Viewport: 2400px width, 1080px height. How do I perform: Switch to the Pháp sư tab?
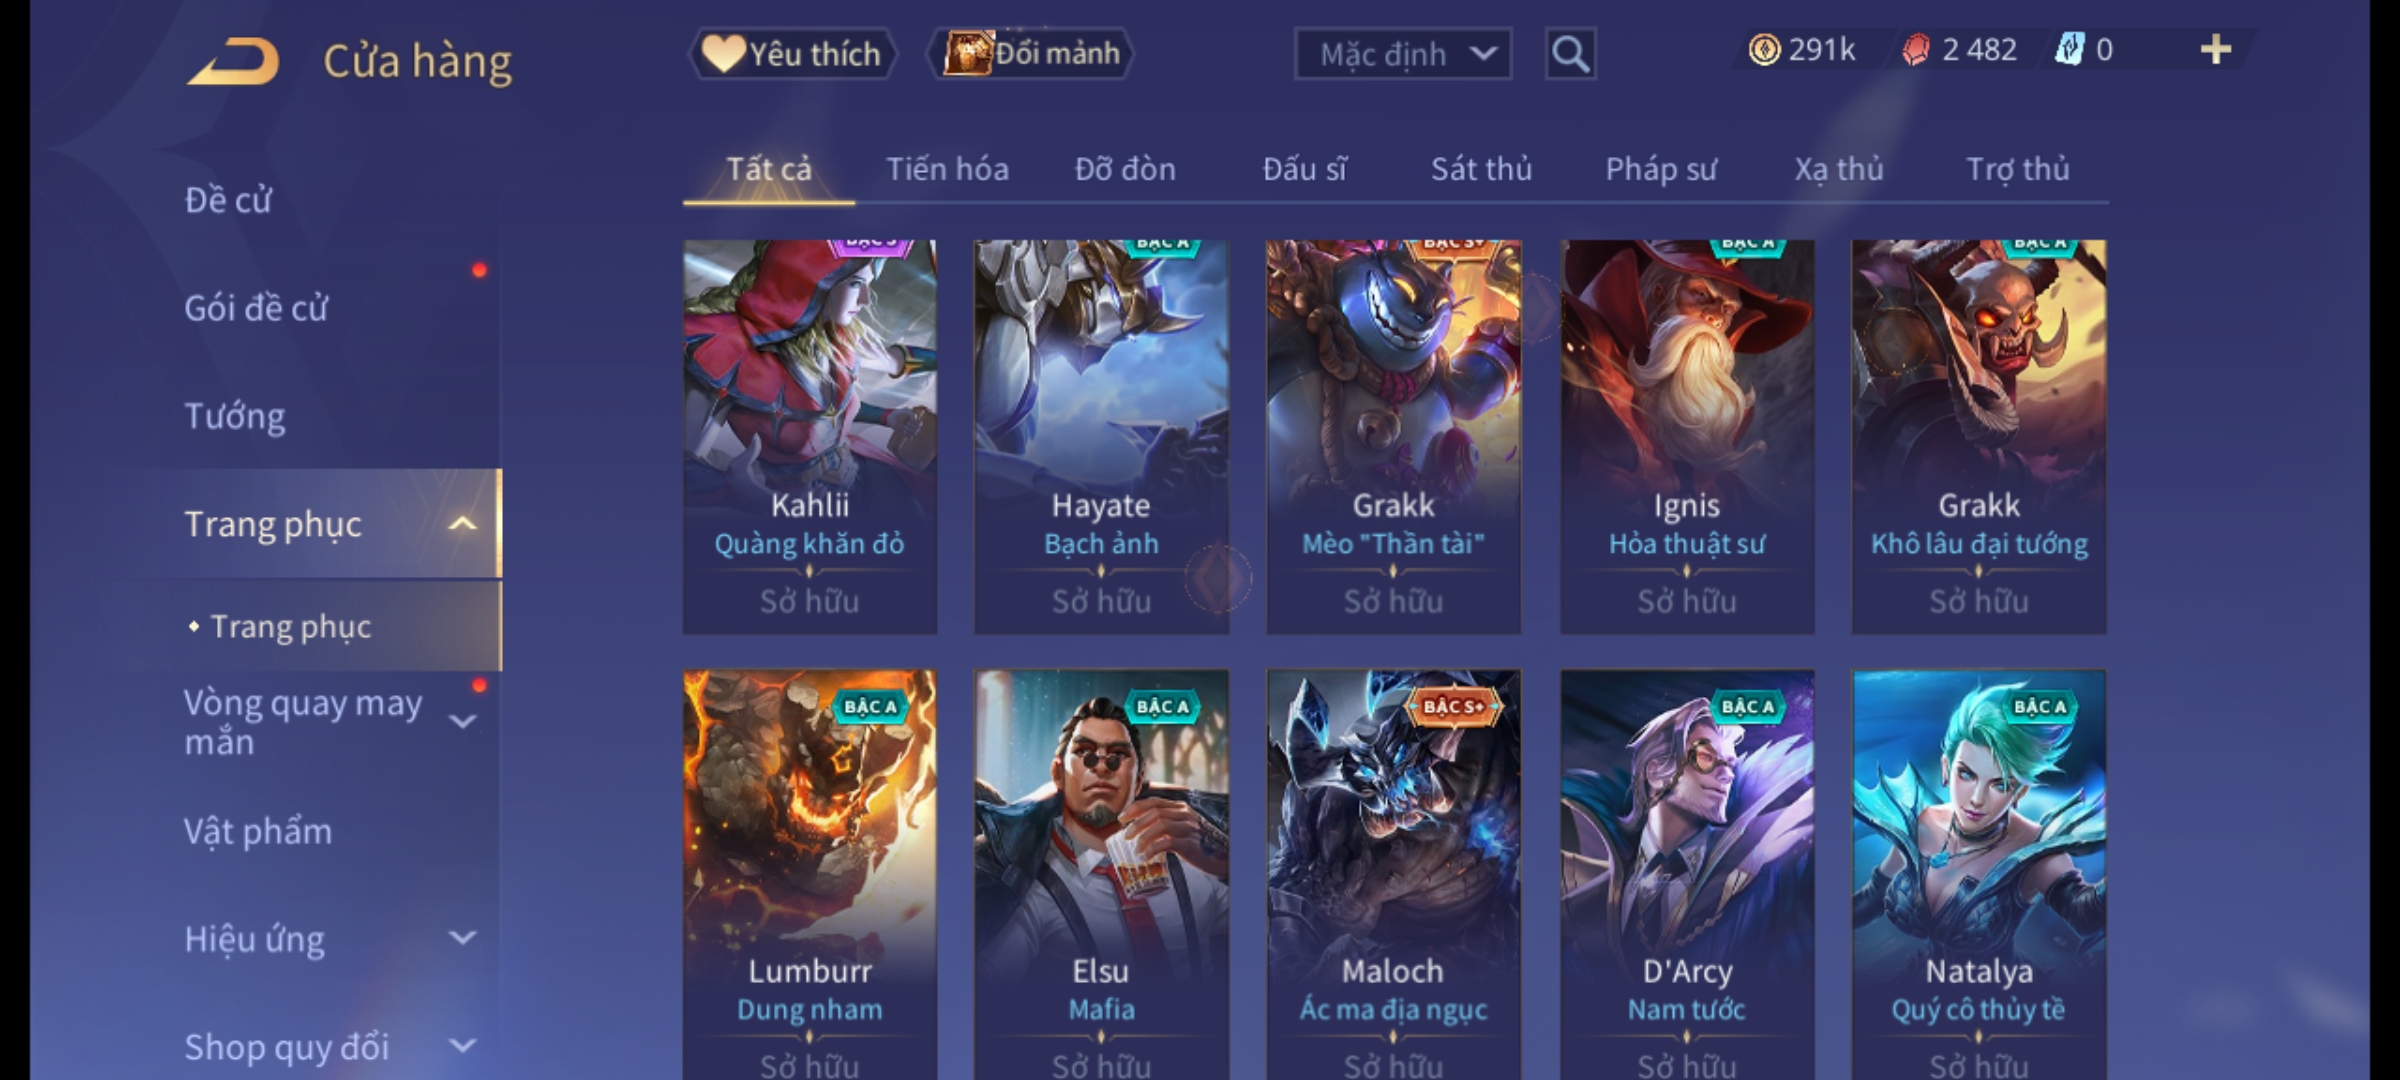point(1661,169)
